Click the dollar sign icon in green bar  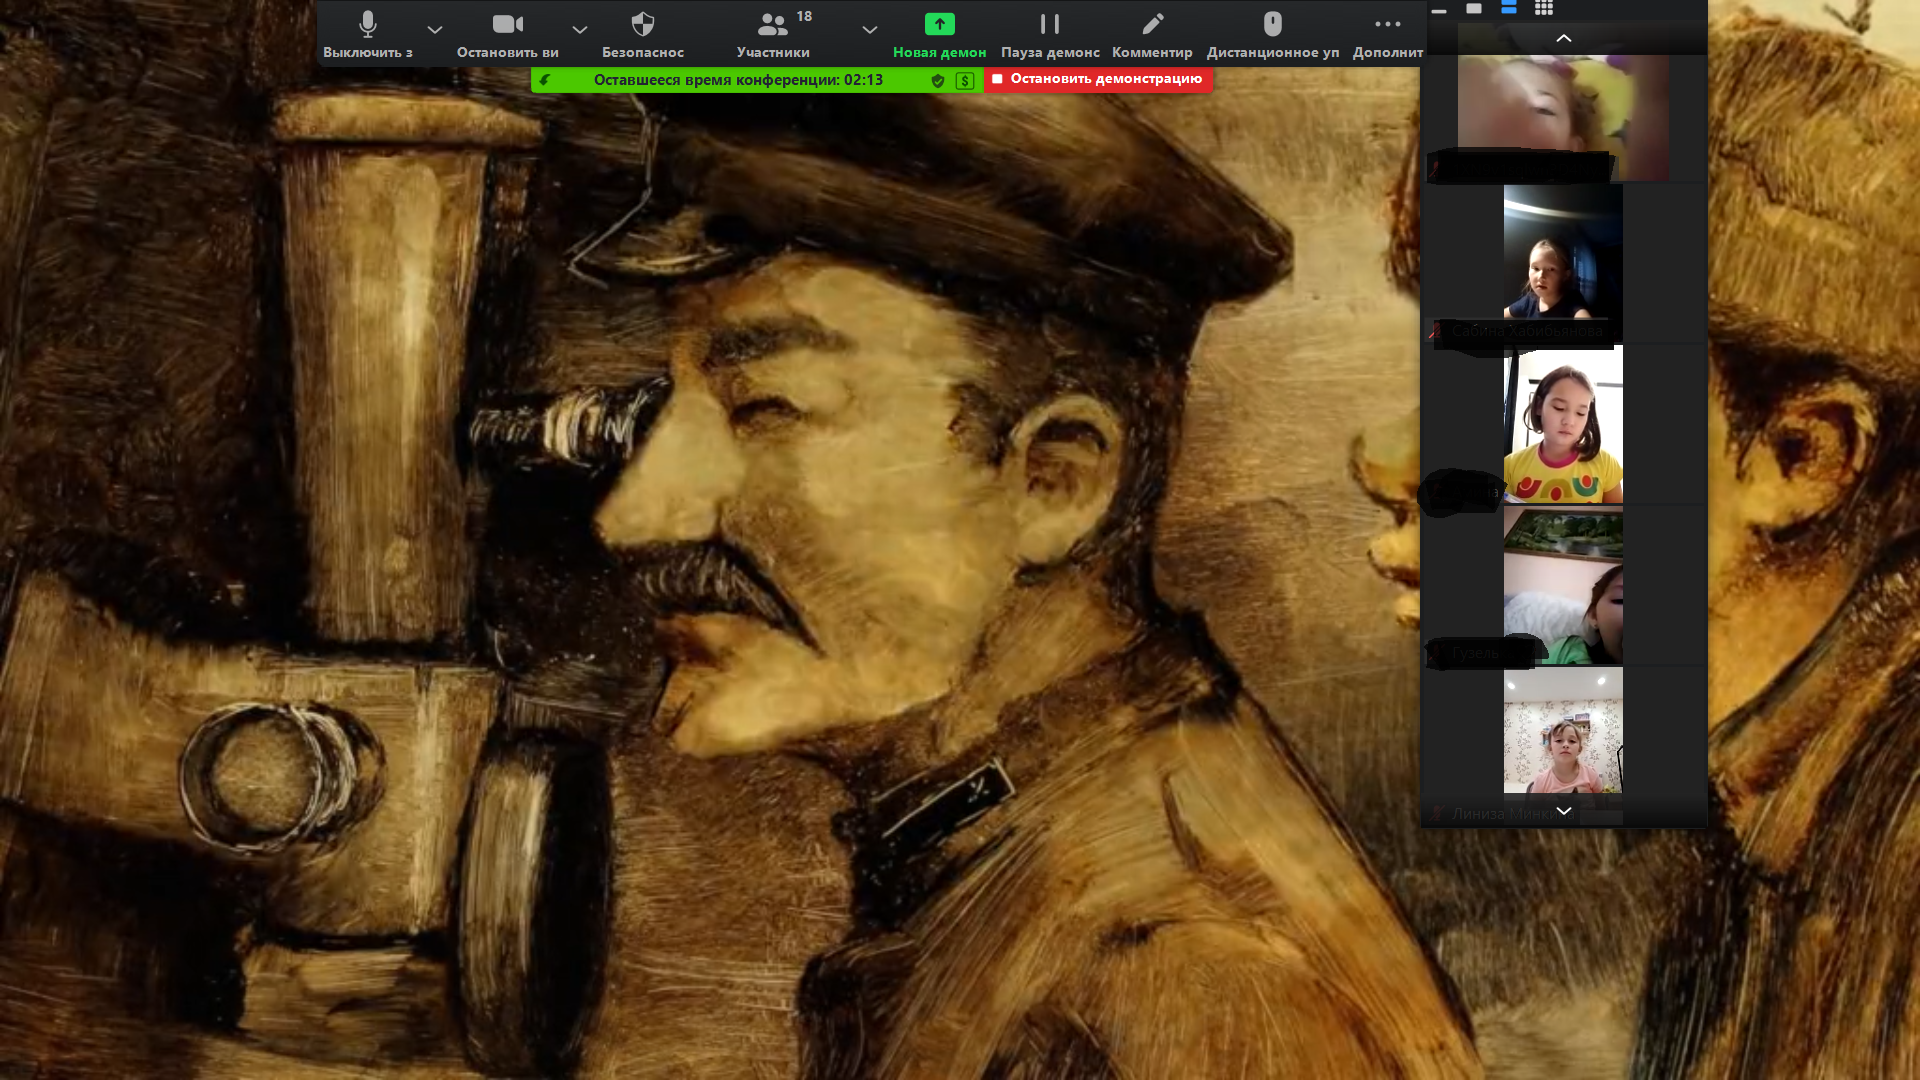pyautogui.click(x=964, y=81)
